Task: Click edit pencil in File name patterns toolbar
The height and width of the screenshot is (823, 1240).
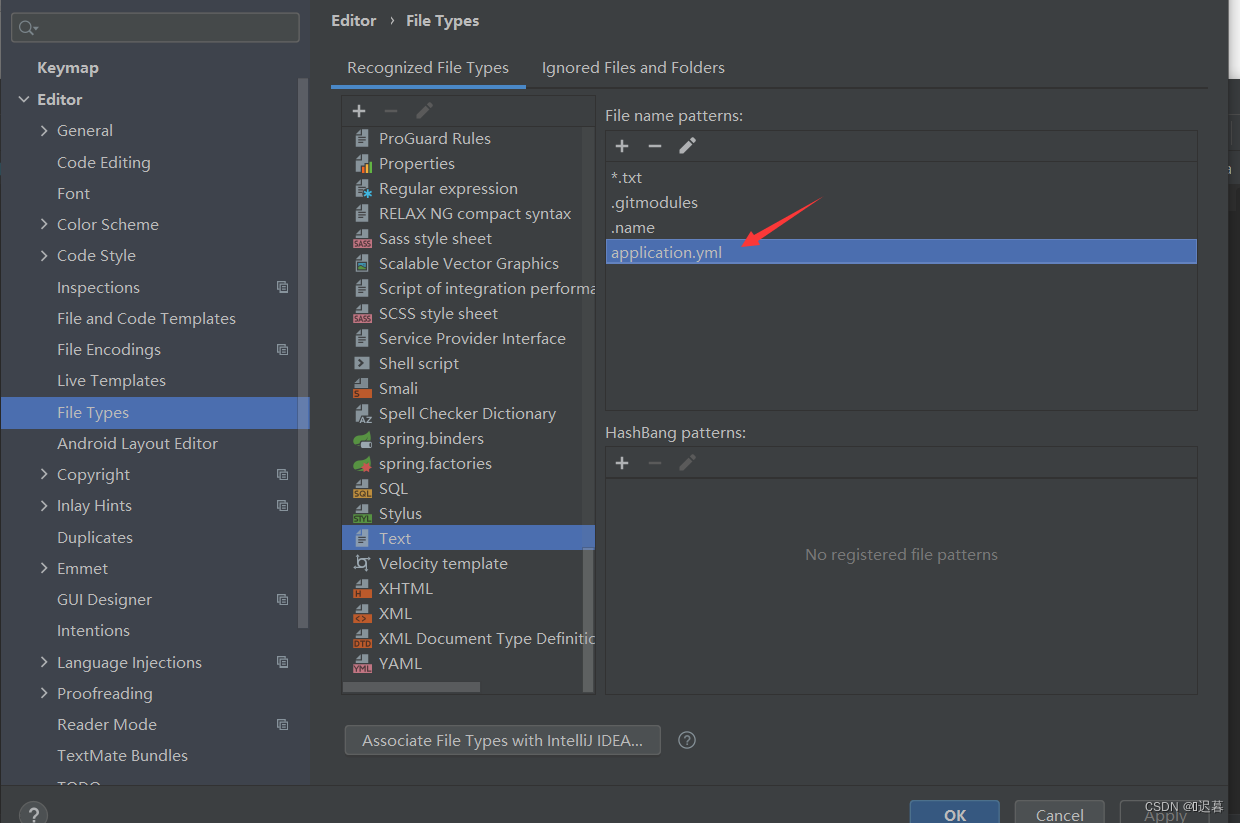Action: tap(687, 146)
